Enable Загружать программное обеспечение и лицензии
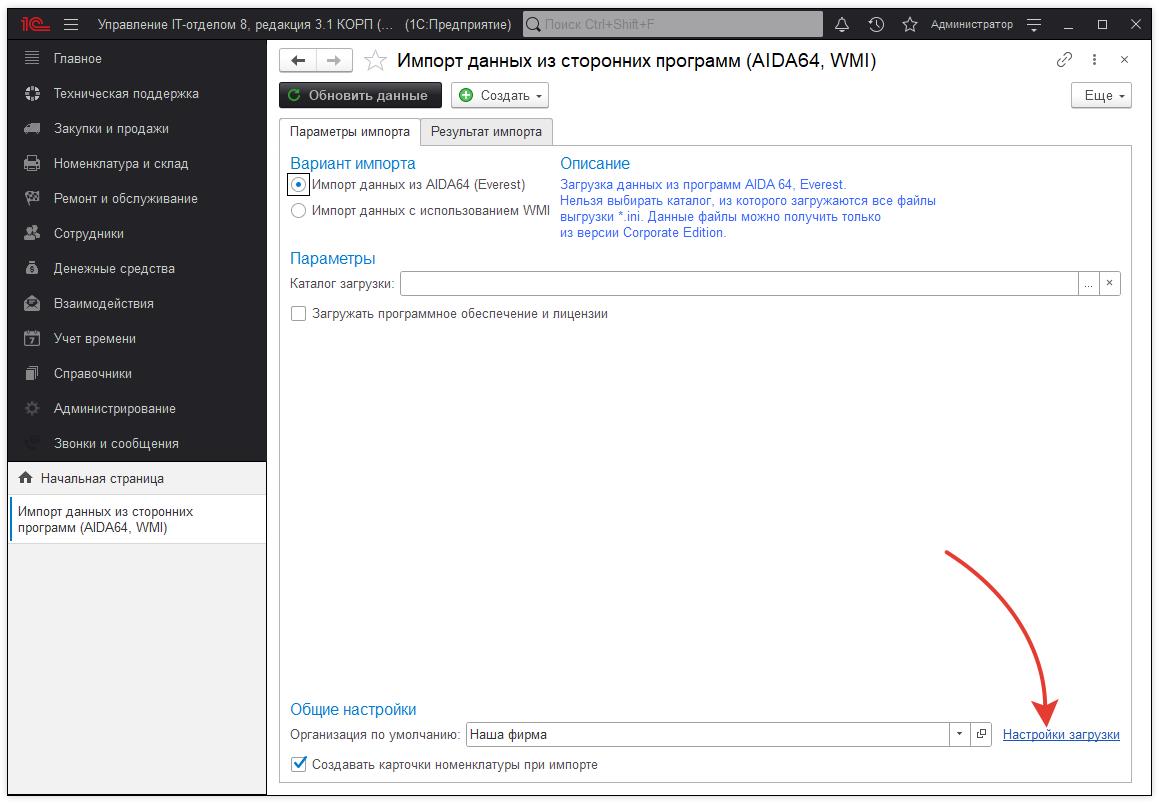 [298, 313]
